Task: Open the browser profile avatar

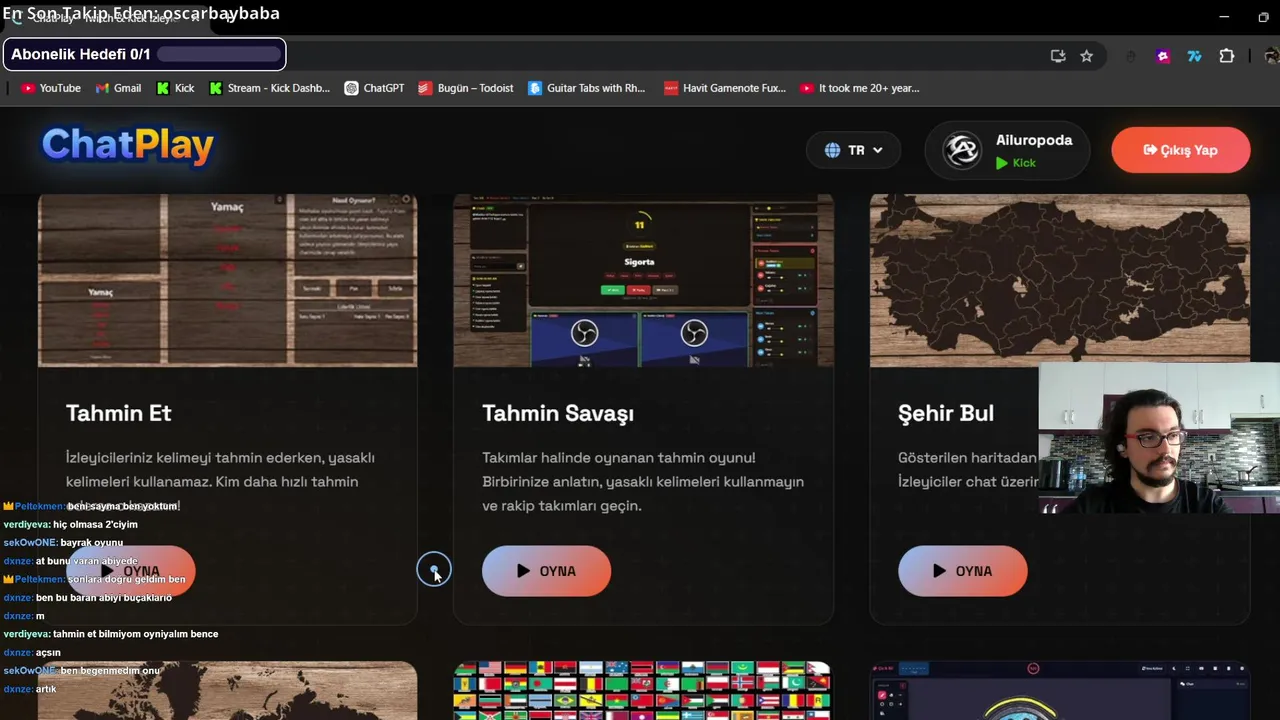Action: [1270, 56]
